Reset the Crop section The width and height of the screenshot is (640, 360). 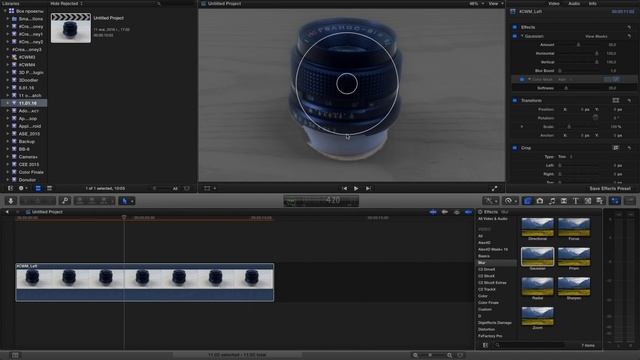point(629,148)
